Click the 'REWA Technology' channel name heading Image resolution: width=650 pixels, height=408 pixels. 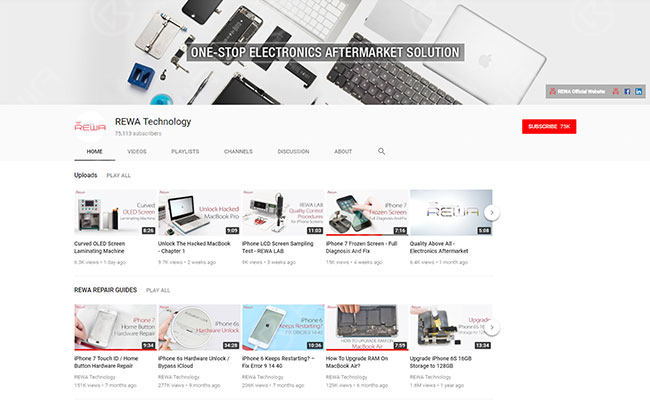coord(153,121)
